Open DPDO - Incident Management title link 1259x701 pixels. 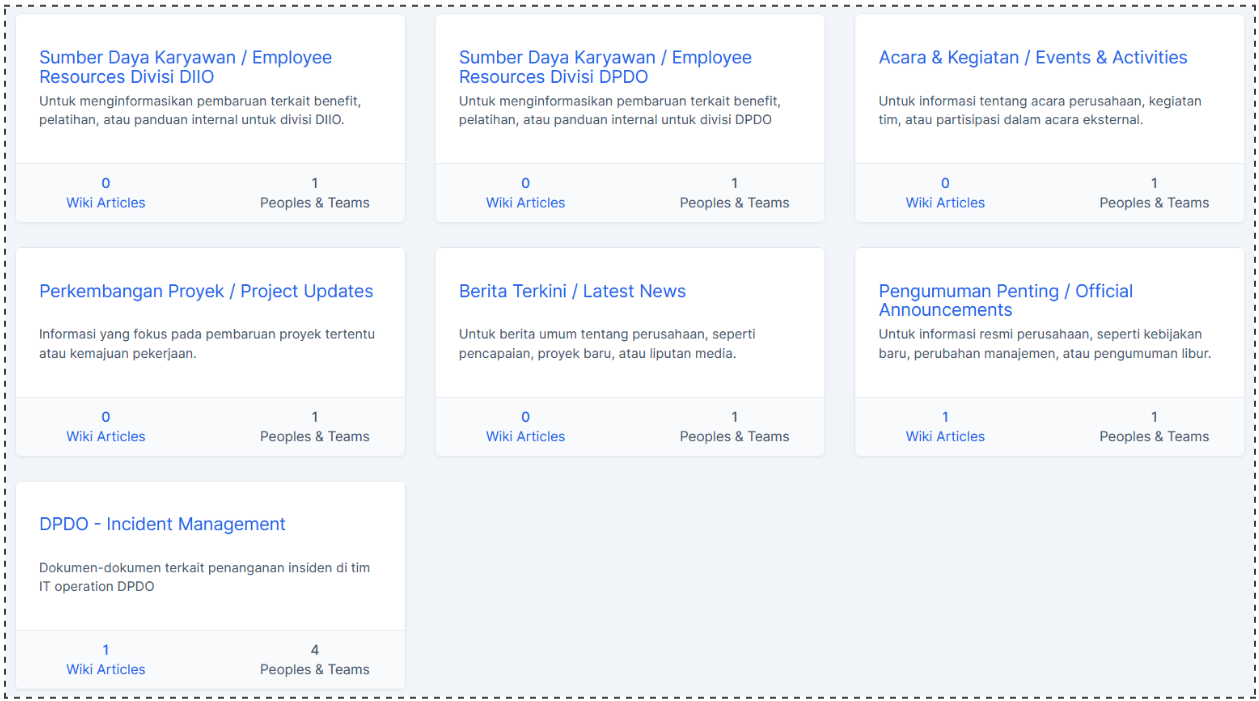click(x=162, y=524)
